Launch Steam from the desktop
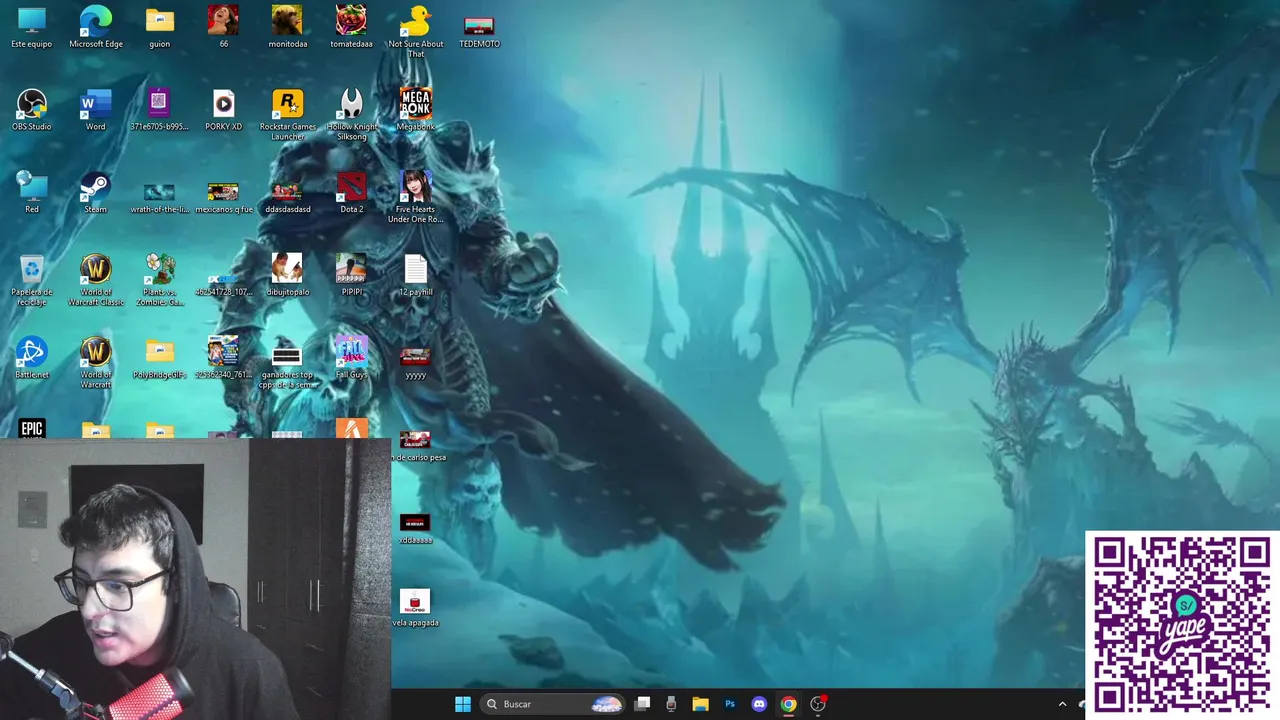 96,193
